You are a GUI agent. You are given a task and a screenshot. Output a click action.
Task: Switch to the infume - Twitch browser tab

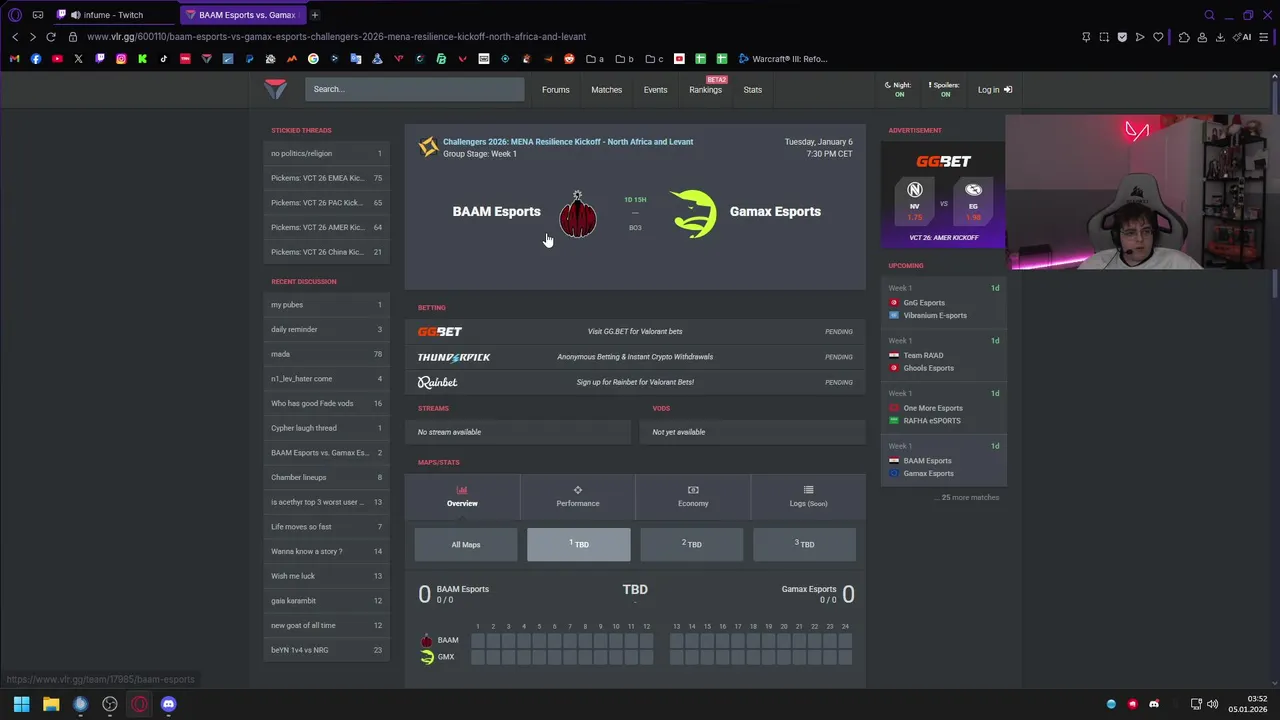[112, 15]
